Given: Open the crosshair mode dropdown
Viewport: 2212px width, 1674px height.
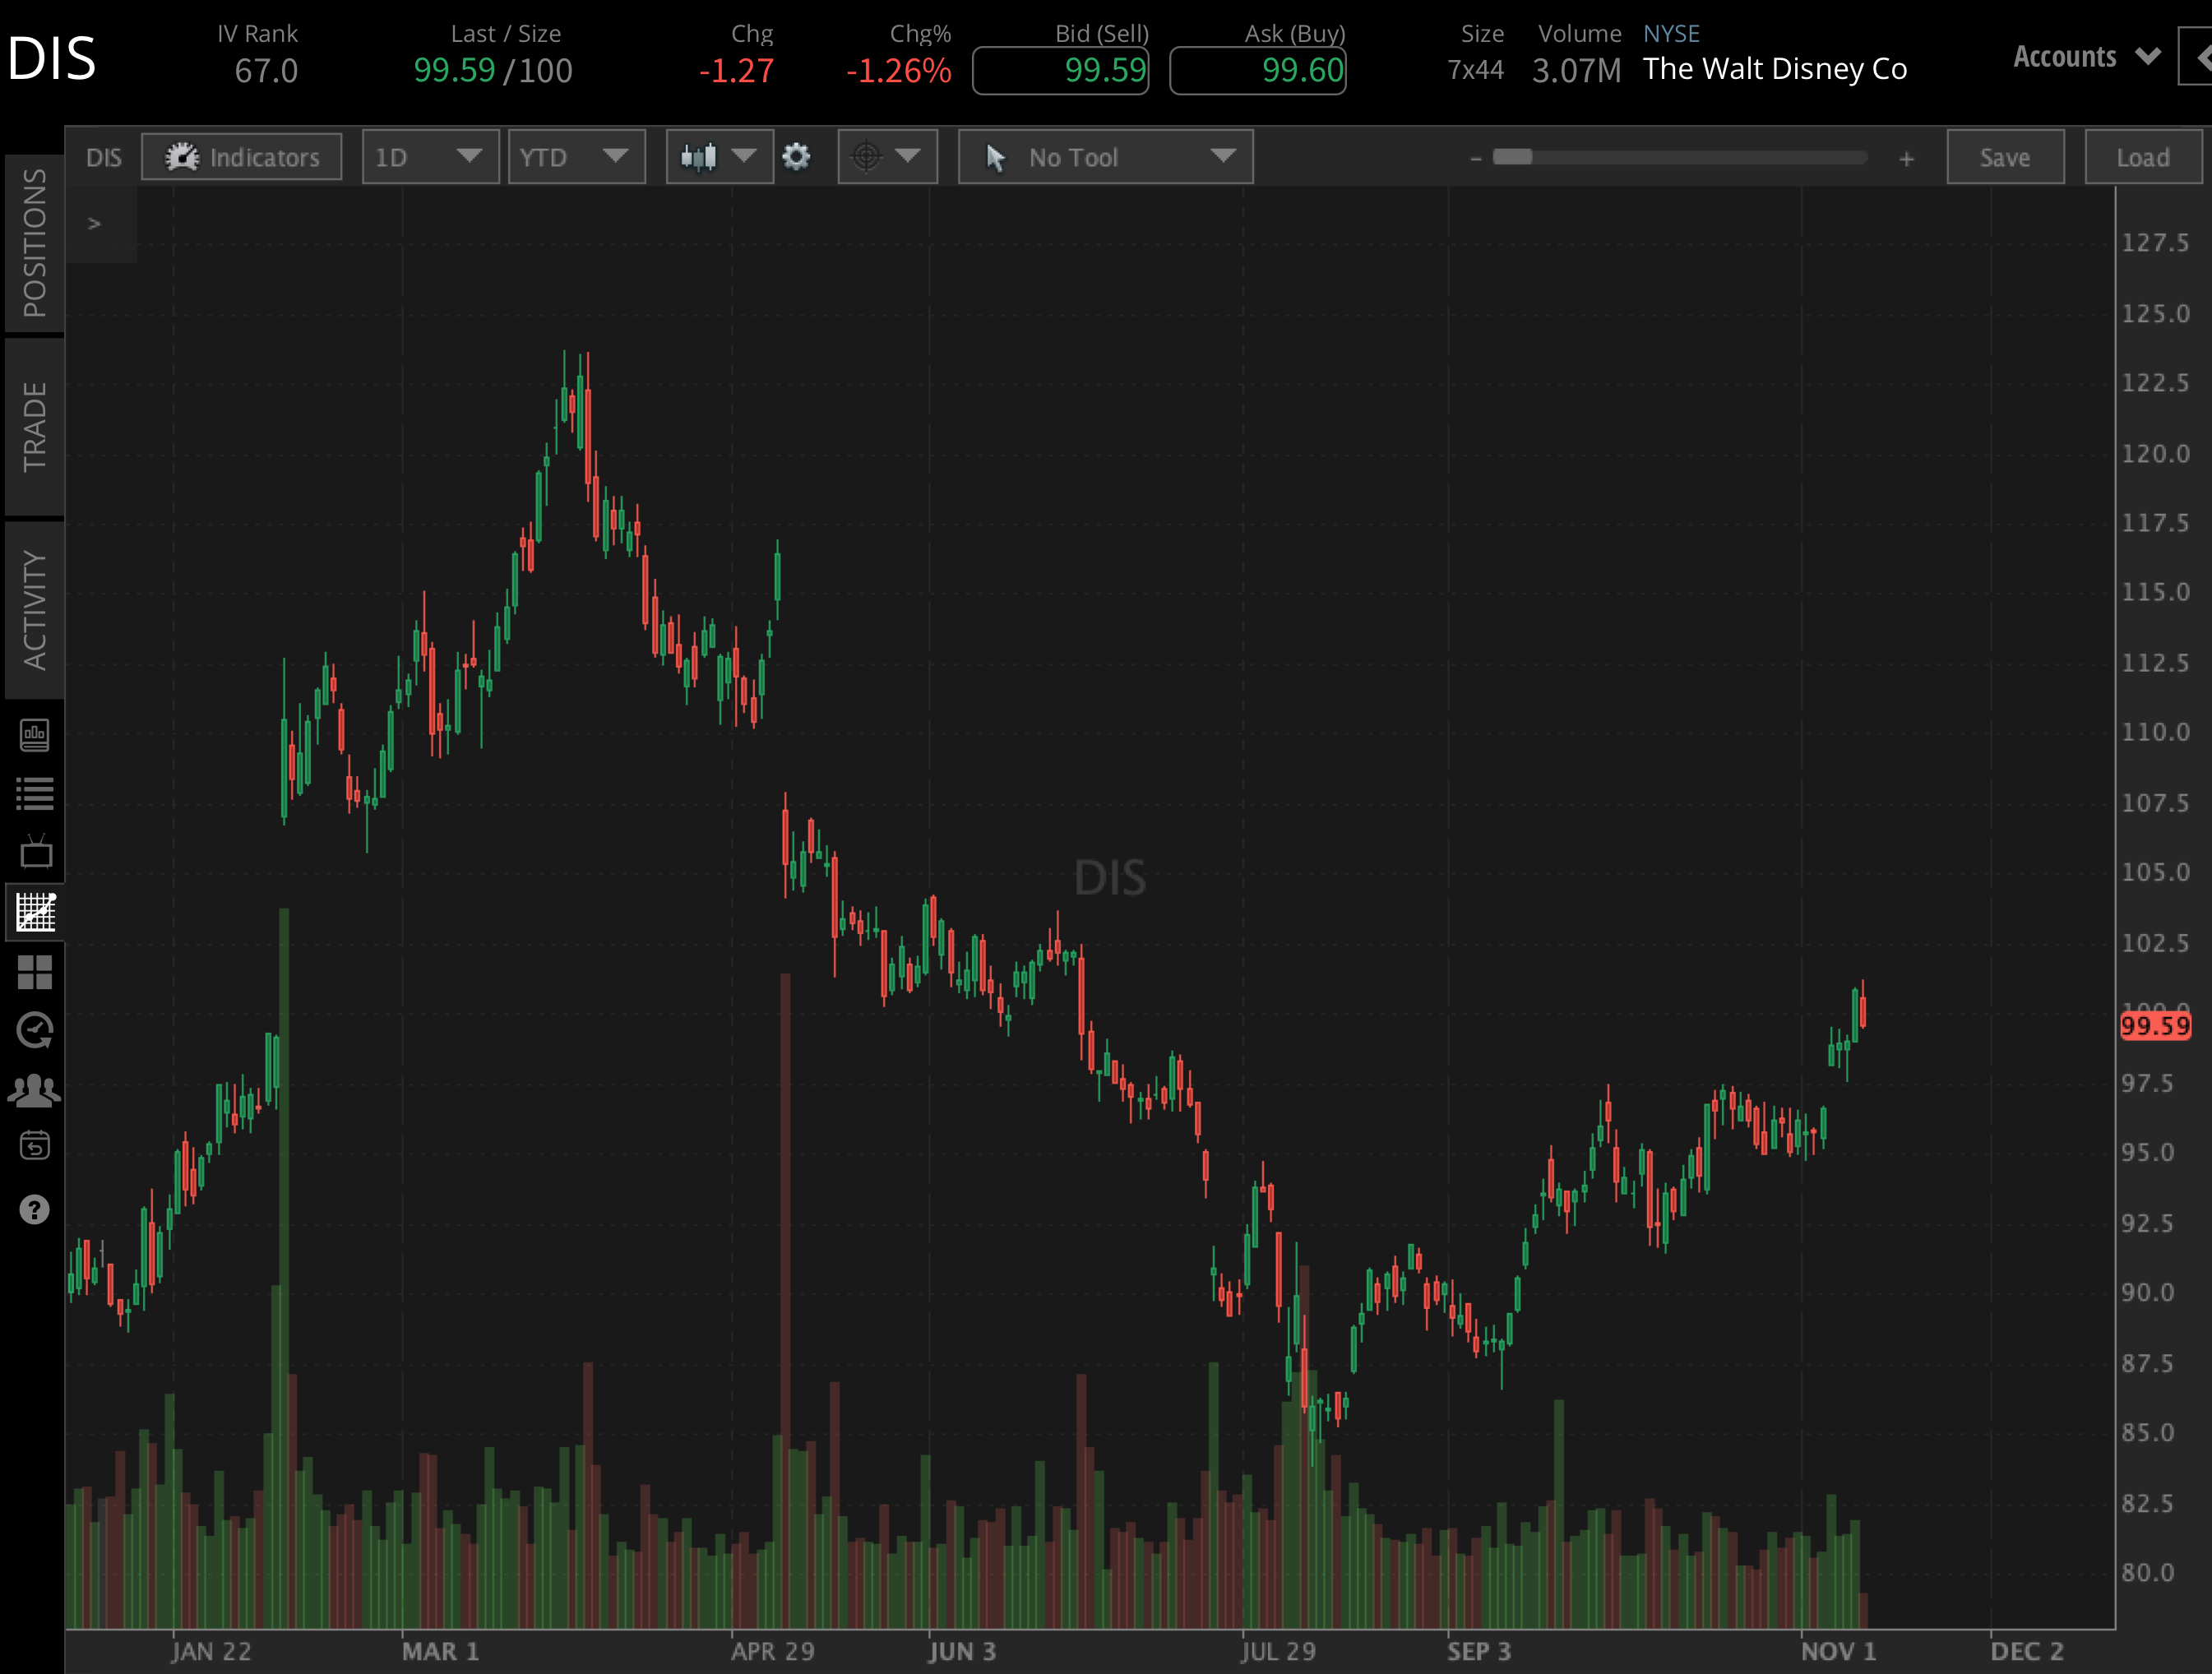Looking at the screenshot, I should 886,157.
